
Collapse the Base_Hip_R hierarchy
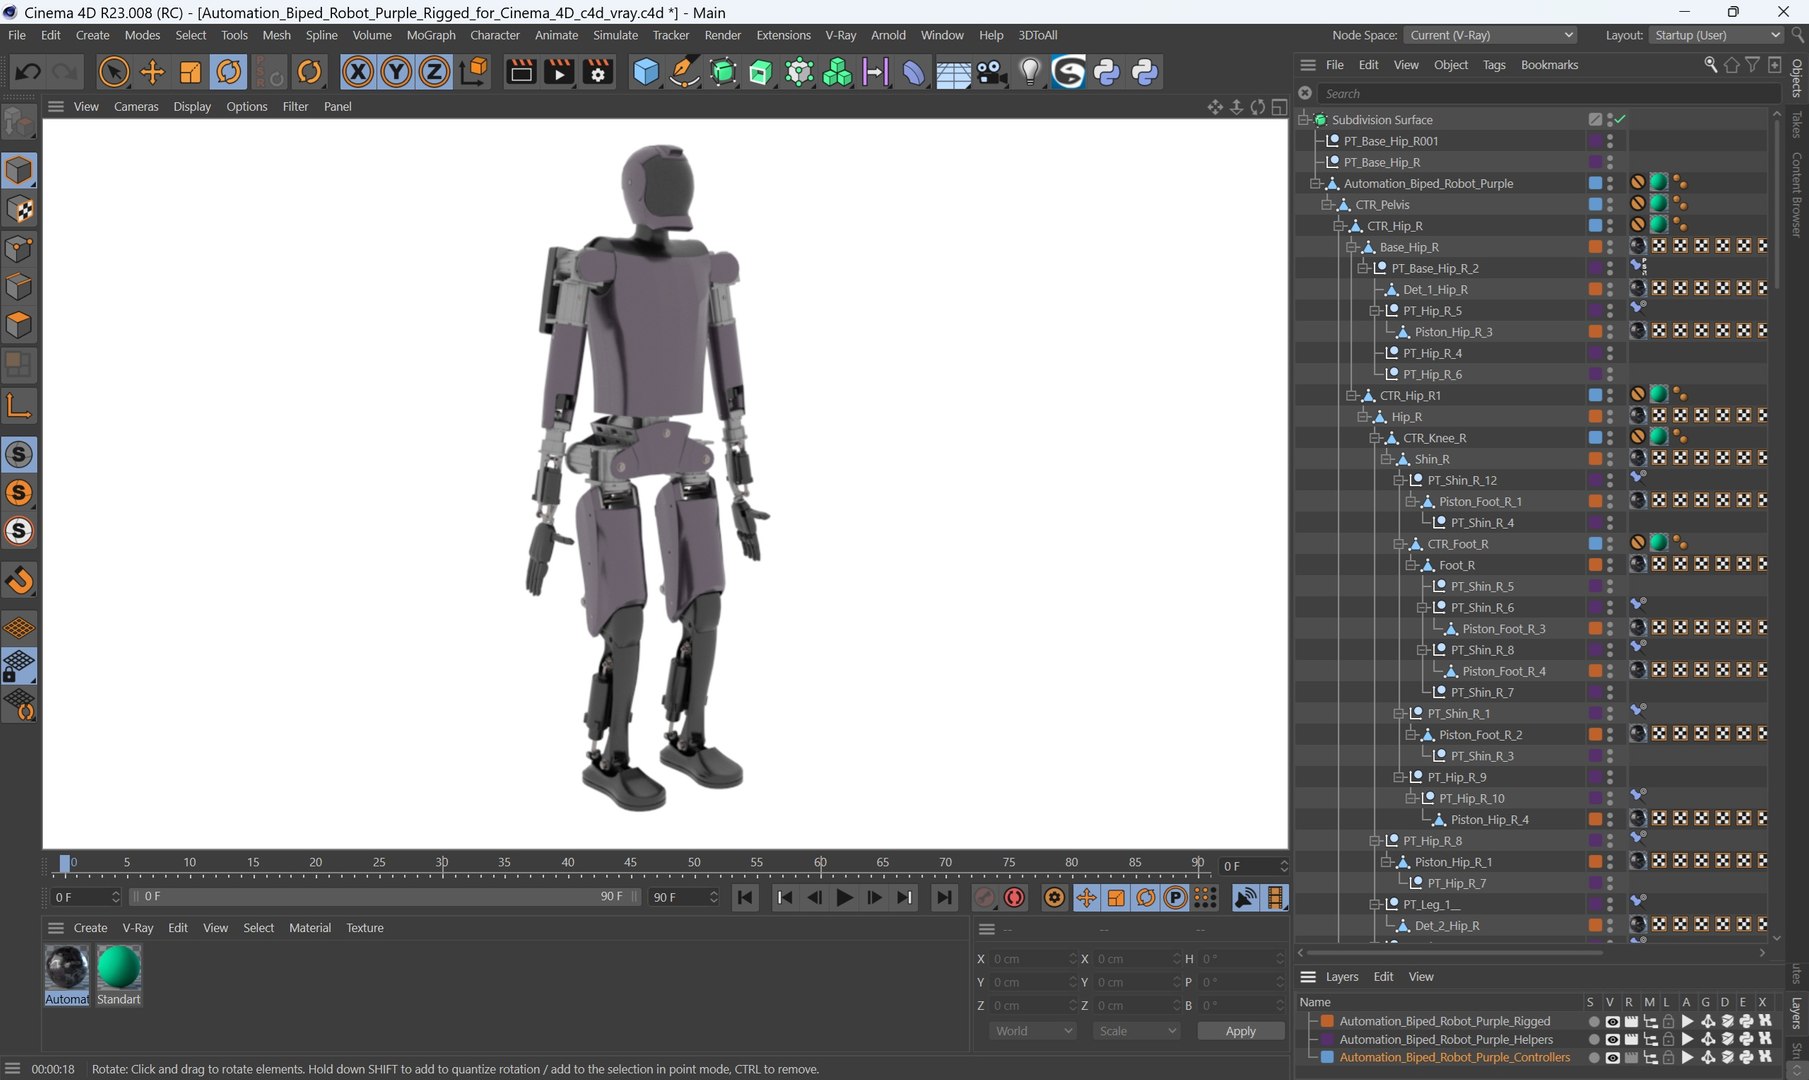[x=1352, y=247]
